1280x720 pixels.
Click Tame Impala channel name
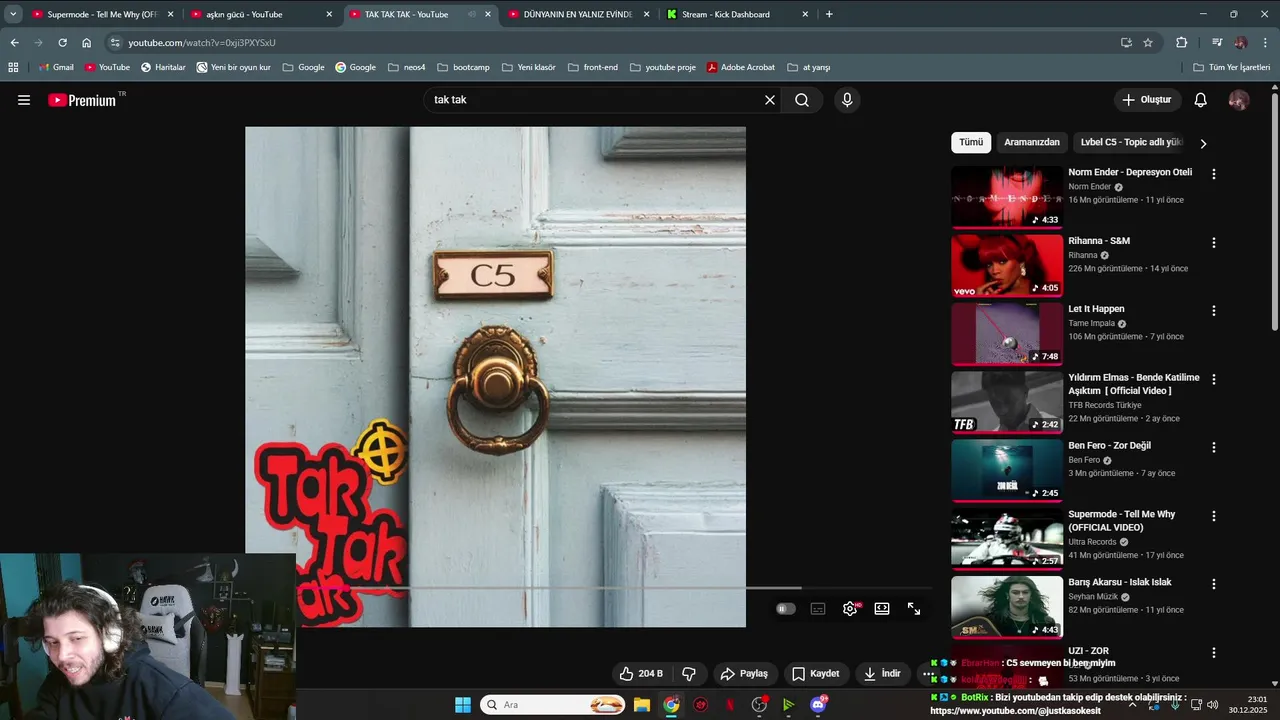click(1091, 323)
